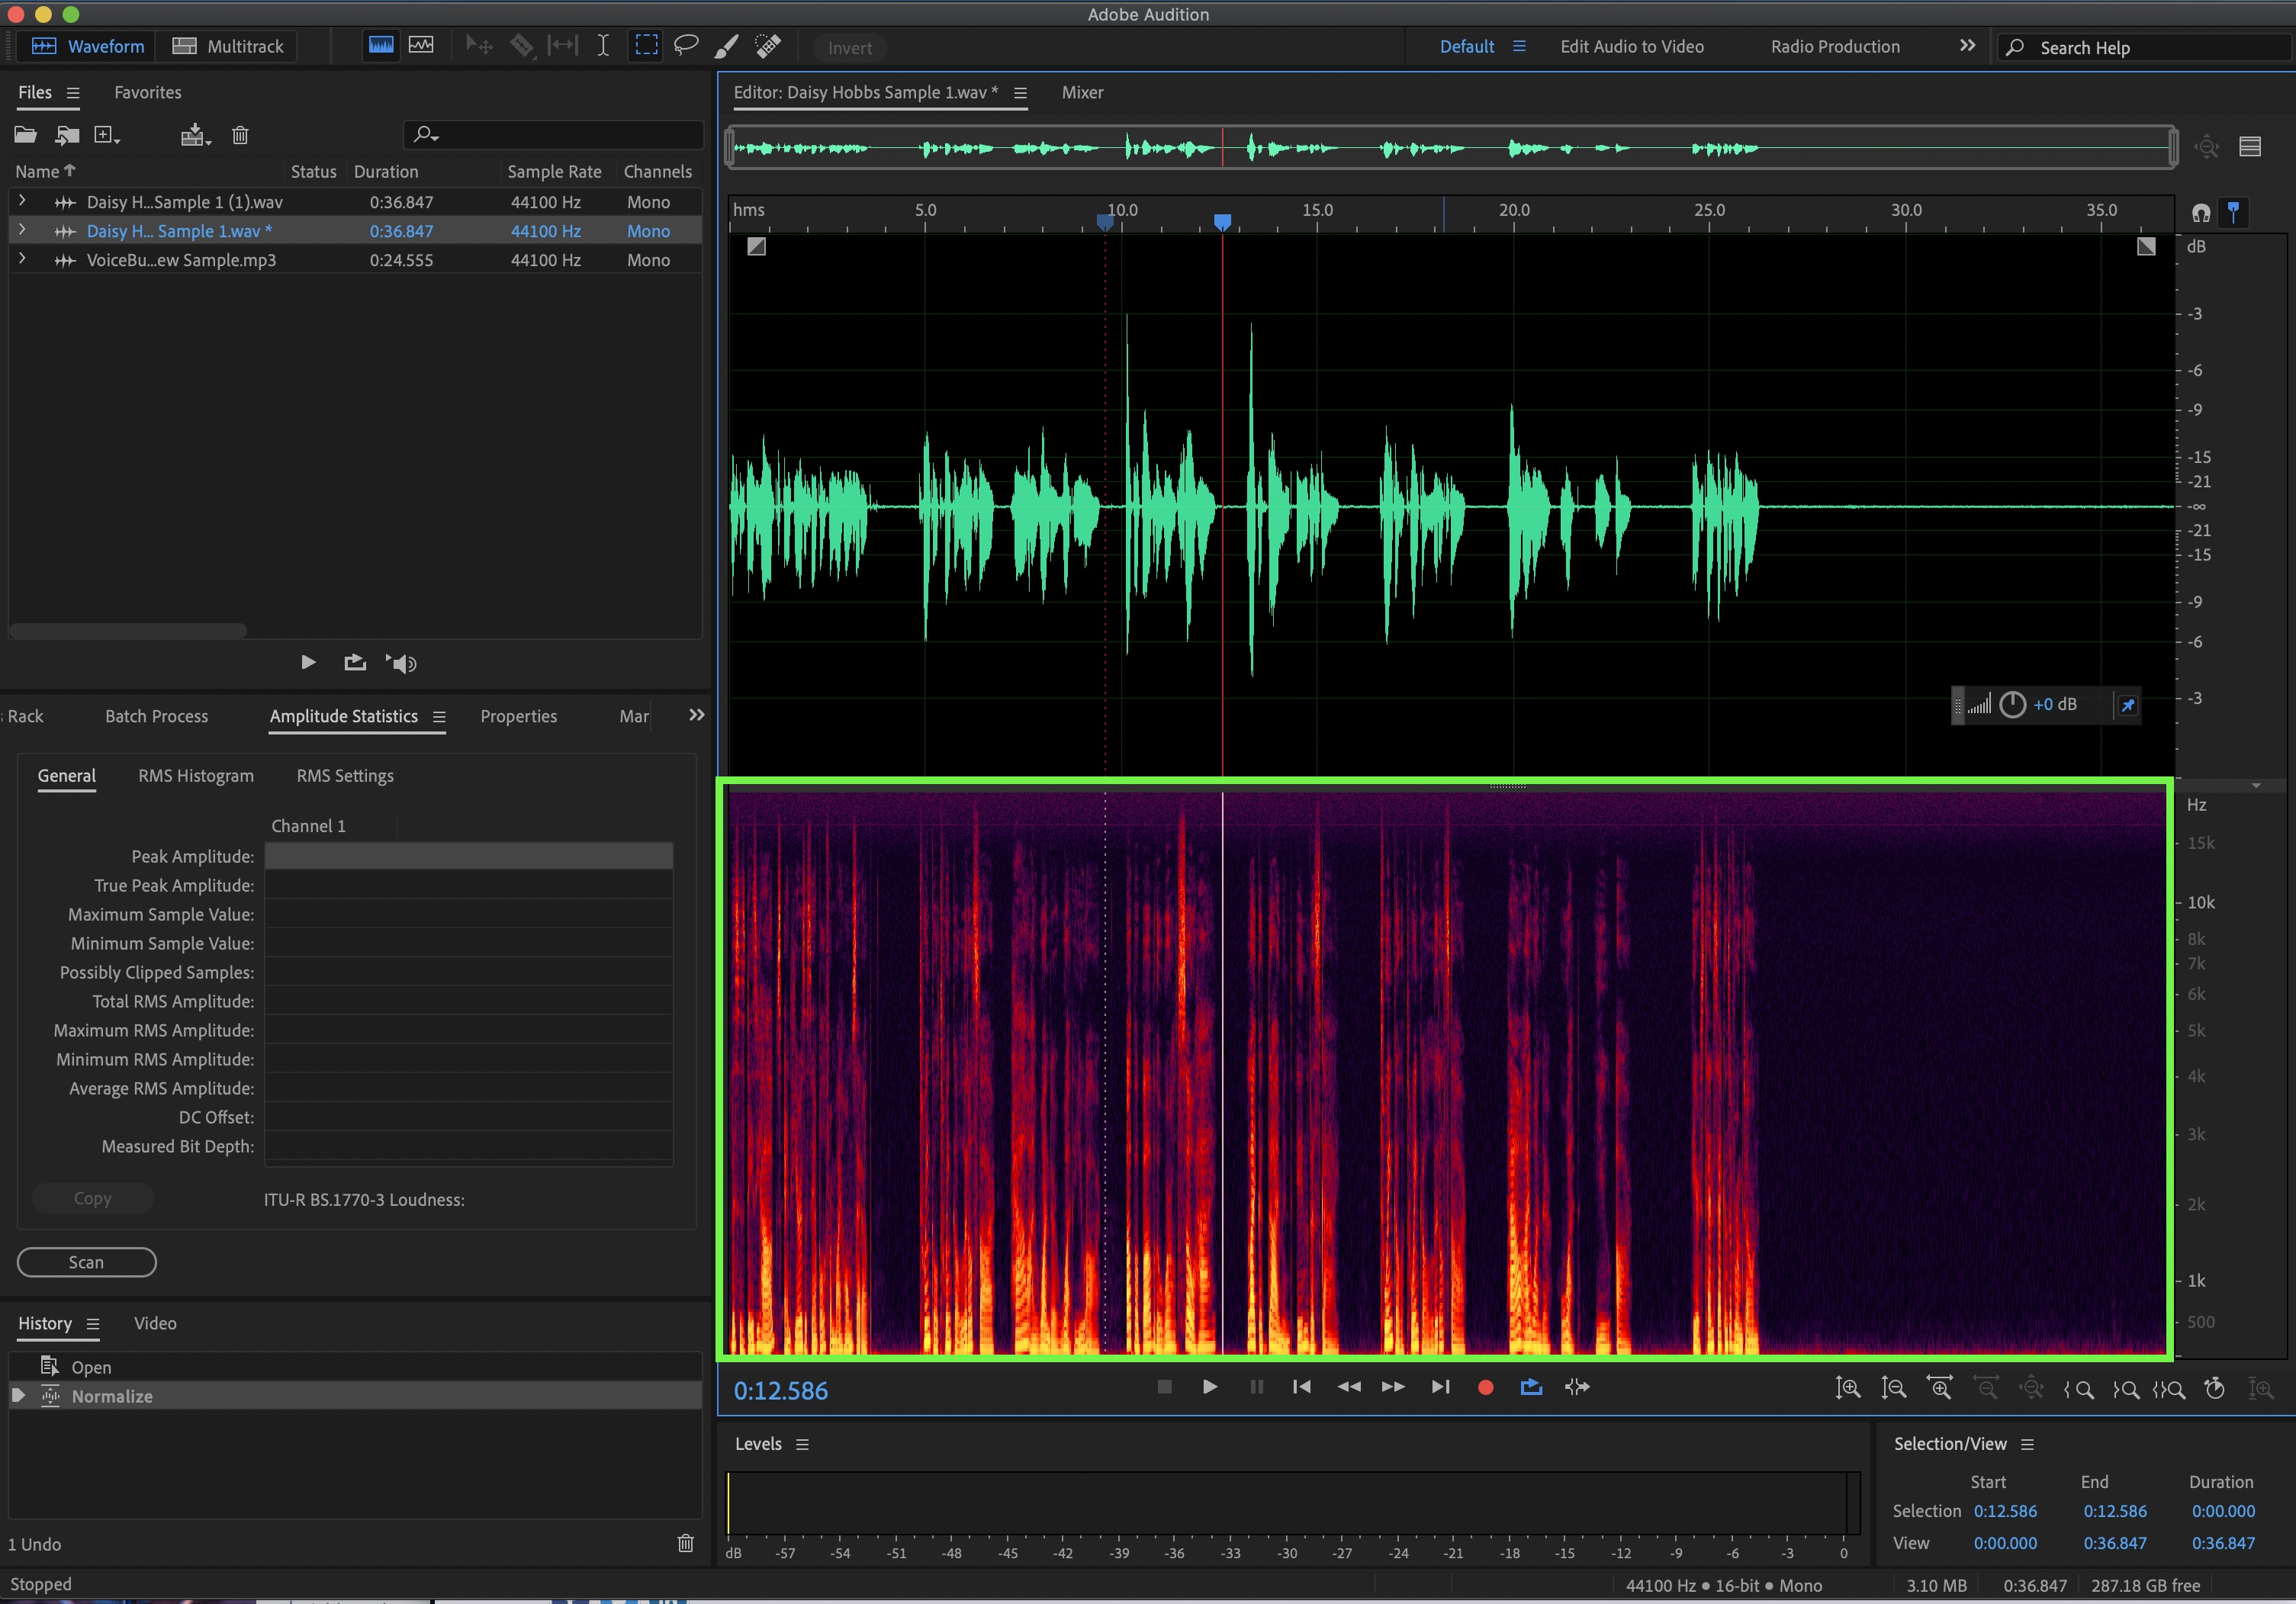Click the Record button in transport
Screen dimensions: 2296x1604
click(x=1485, y=1387)
